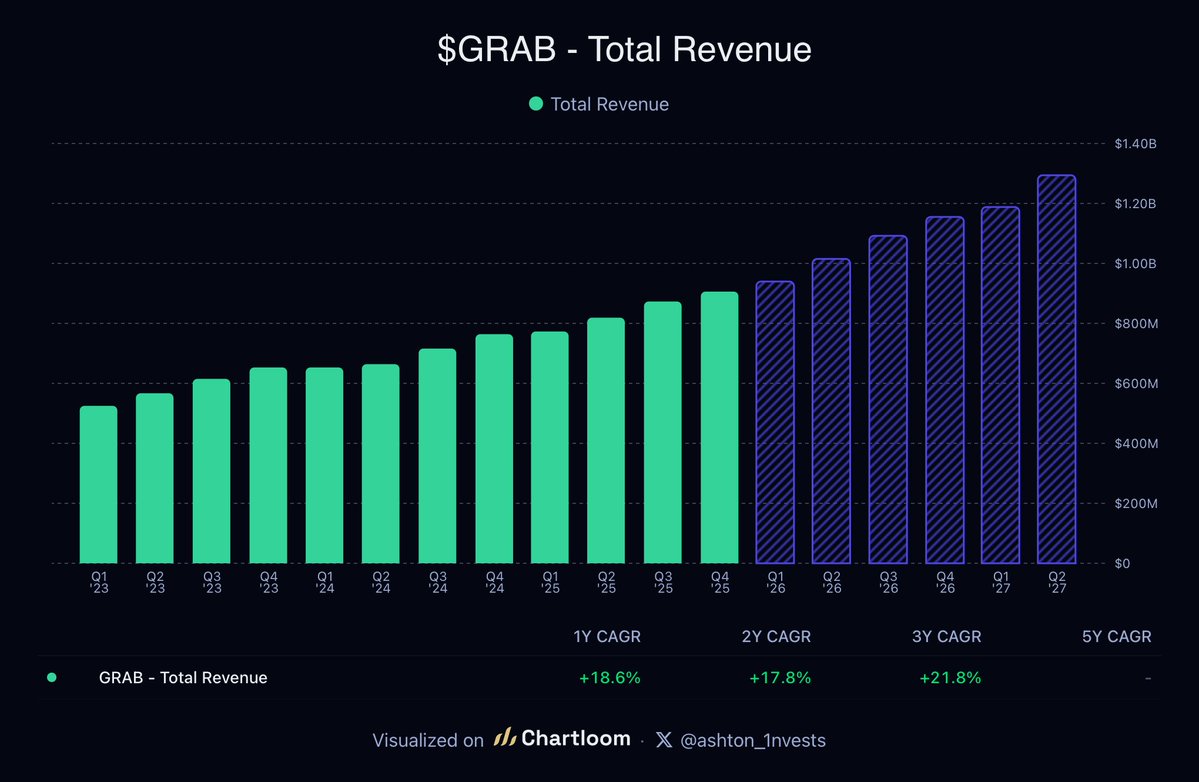Select the Q3 '25 revenue bar
The image size is (1199, 782).
(663, 433)
